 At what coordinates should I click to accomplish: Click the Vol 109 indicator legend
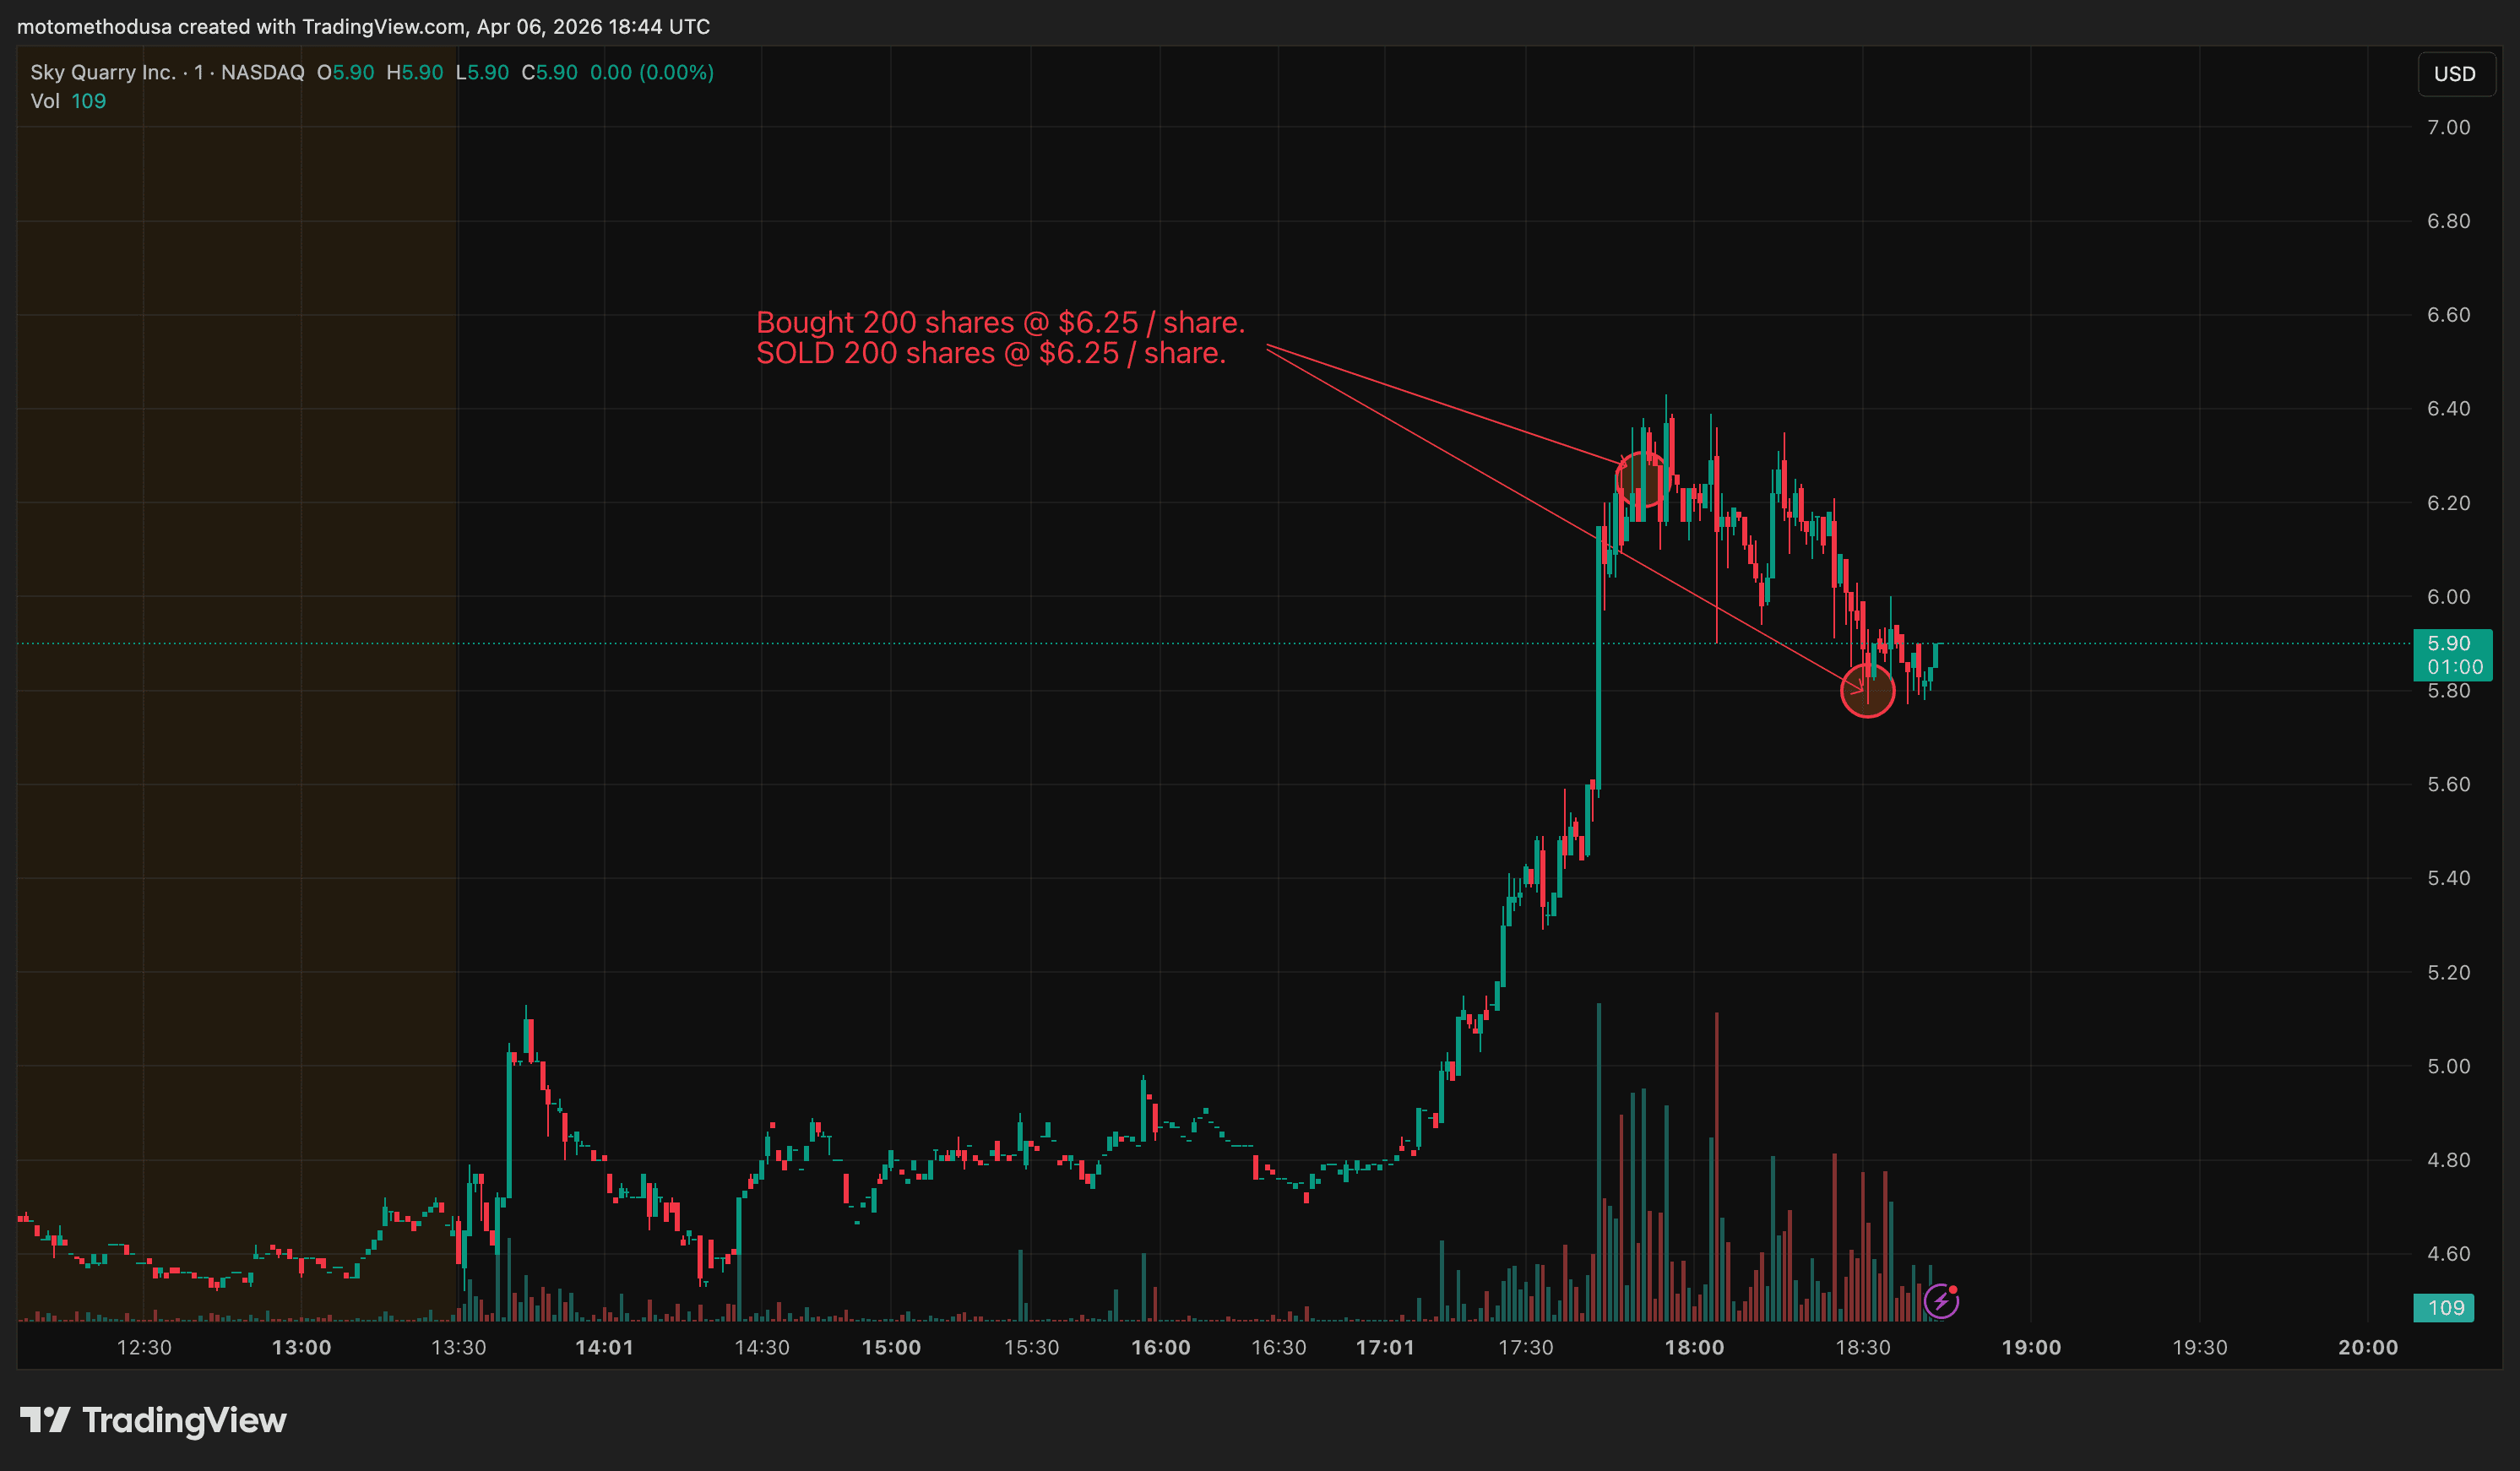[68, 101]
